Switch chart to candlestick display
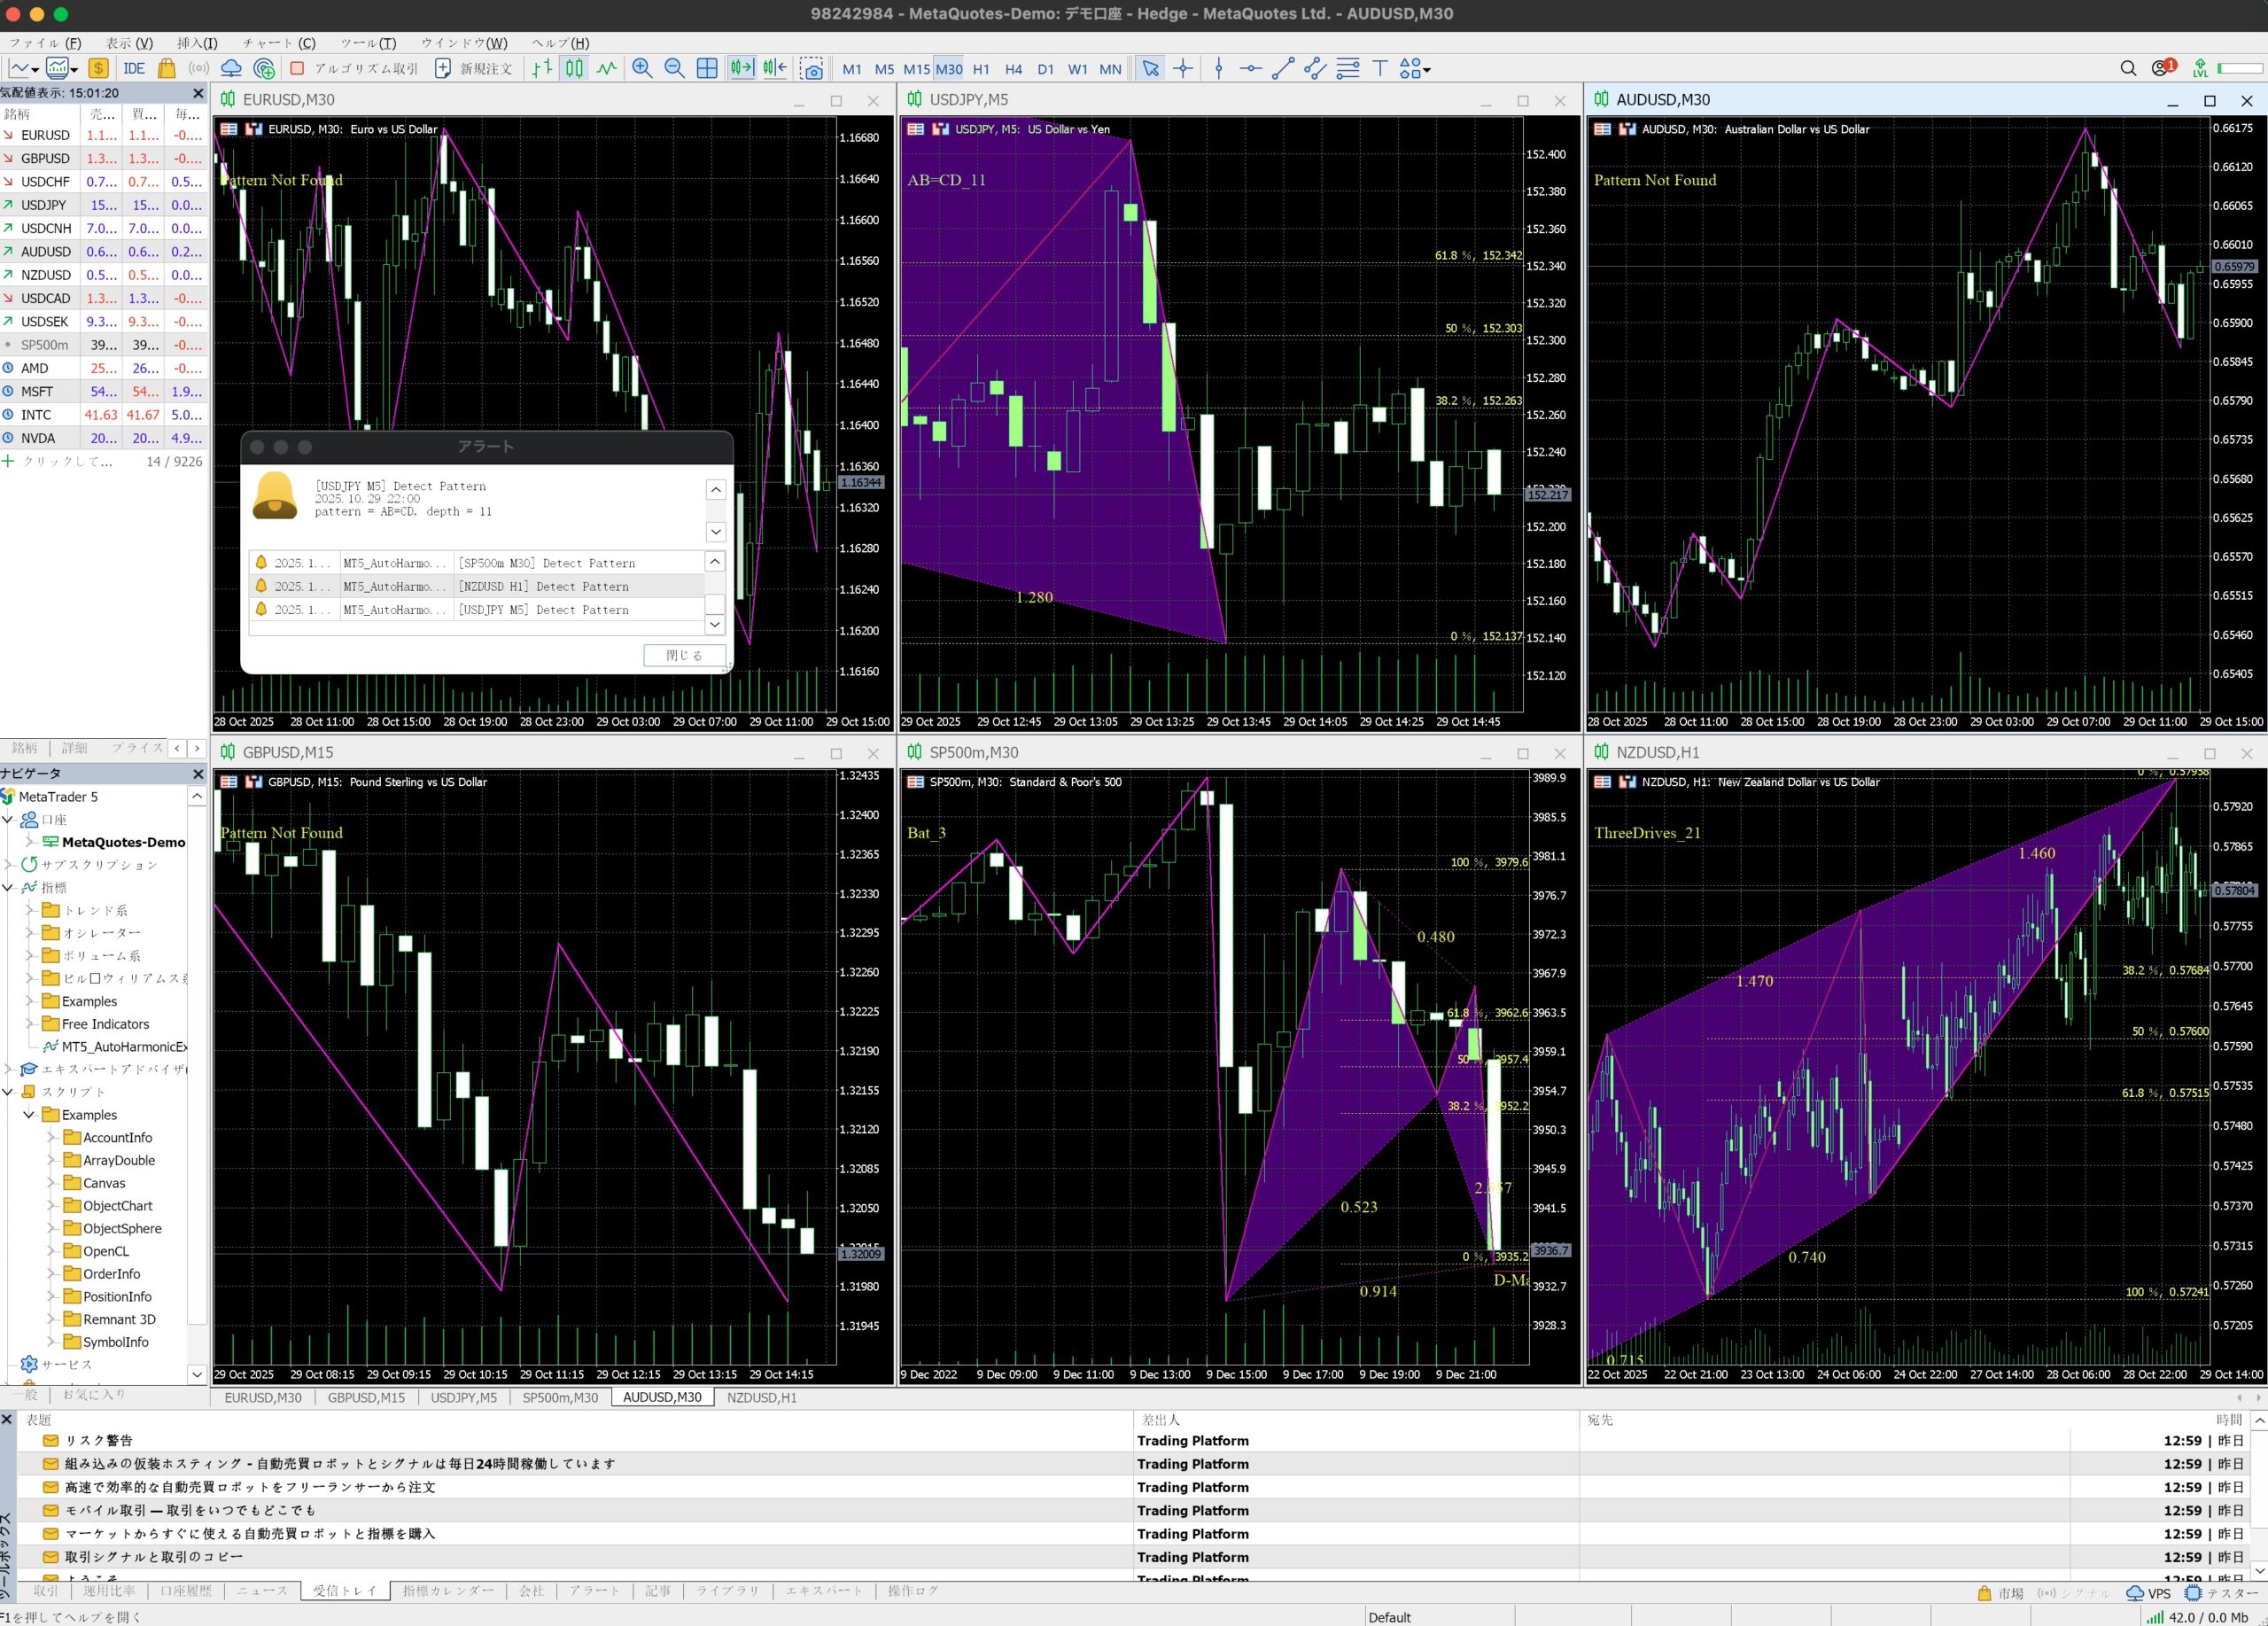 [574, 68]
